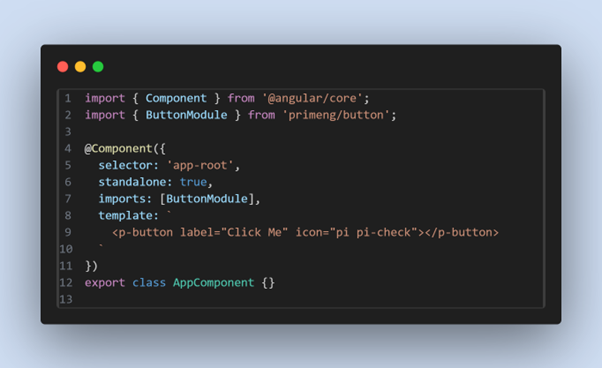This screenshot has width=602, height=368.
Task: Click the red close window dot
Action: (x=63, y=67)
